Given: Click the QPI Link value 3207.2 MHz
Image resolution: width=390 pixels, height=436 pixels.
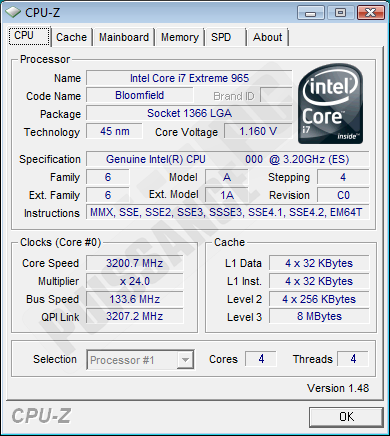Looking at the screenshot, I should click(x=135, y=316).
